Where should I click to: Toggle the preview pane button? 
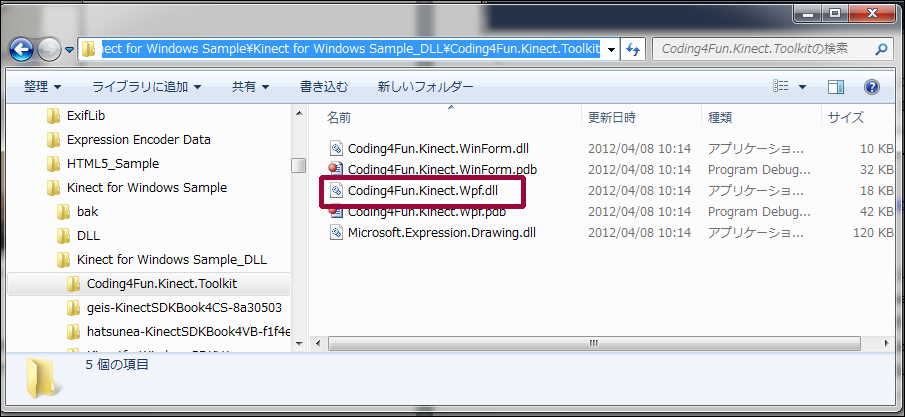pyautogui.click(x=836, y=87)
